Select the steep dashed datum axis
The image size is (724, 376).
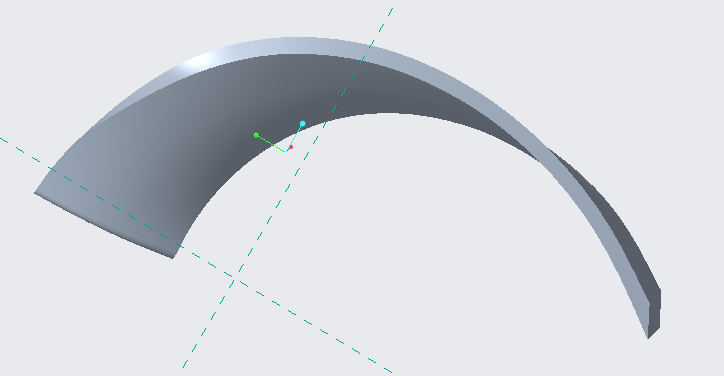288,187
